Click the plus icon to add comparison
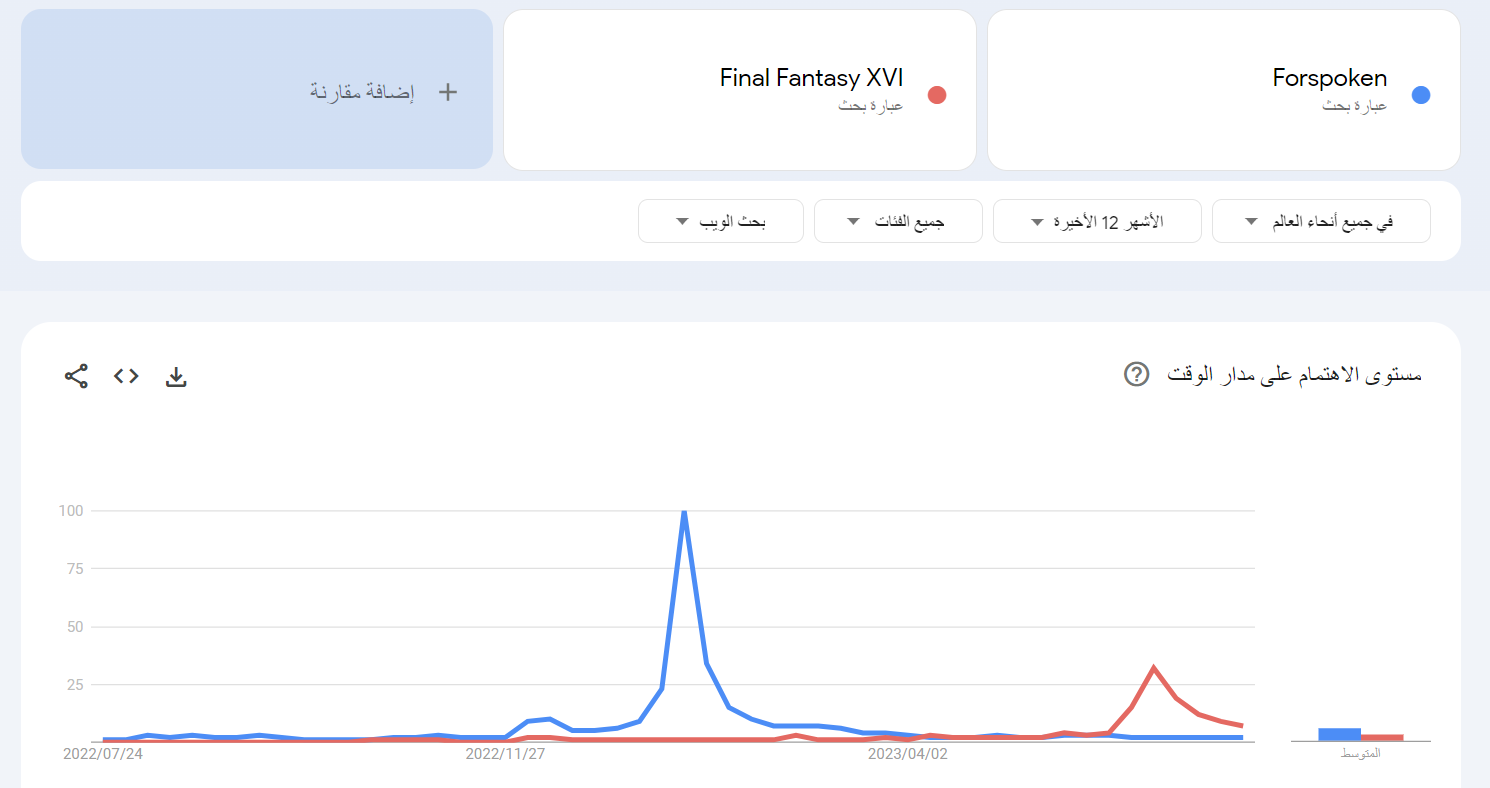 [x=448, y=92]
